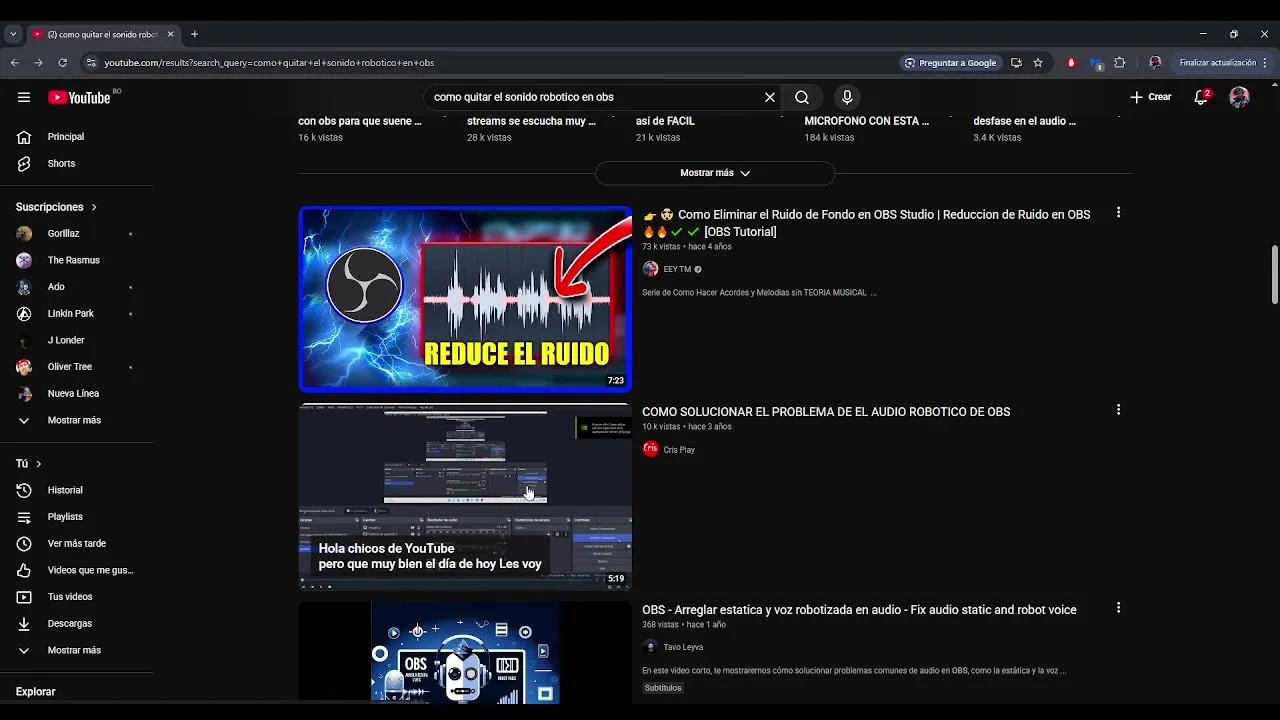Bookmark the page with the star icon
The image size is (1280, 720).
pyautogui.click(x=1038, y=62)
